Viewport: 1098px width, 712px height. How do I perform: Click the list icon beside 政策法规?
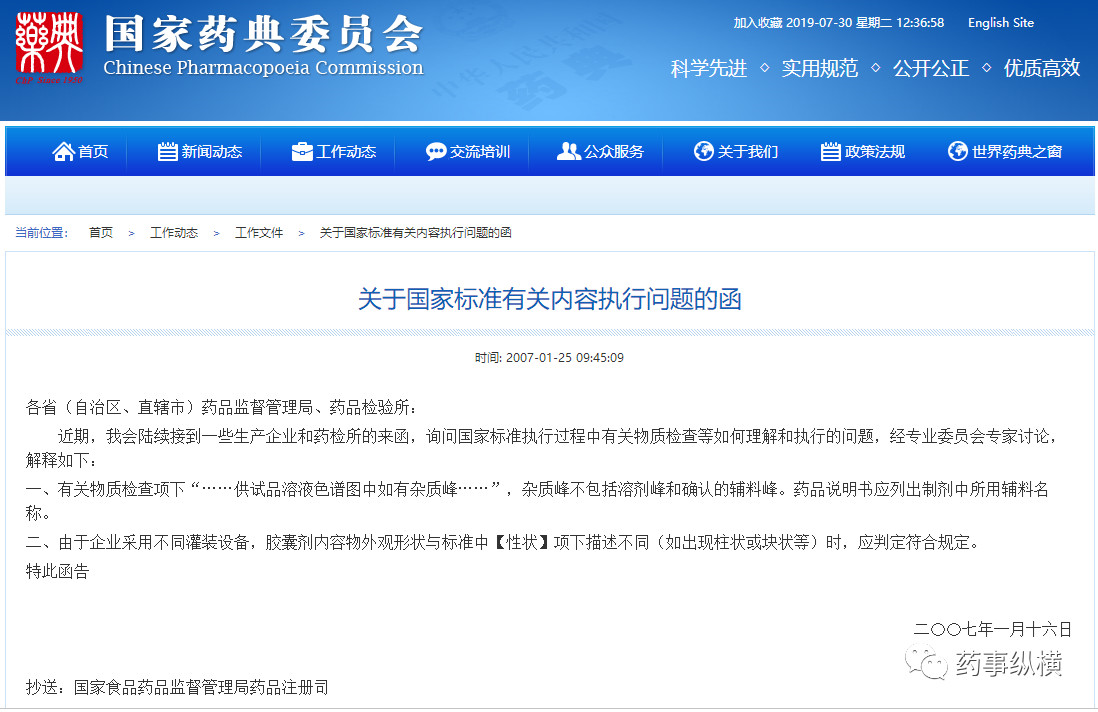(830, 152)
